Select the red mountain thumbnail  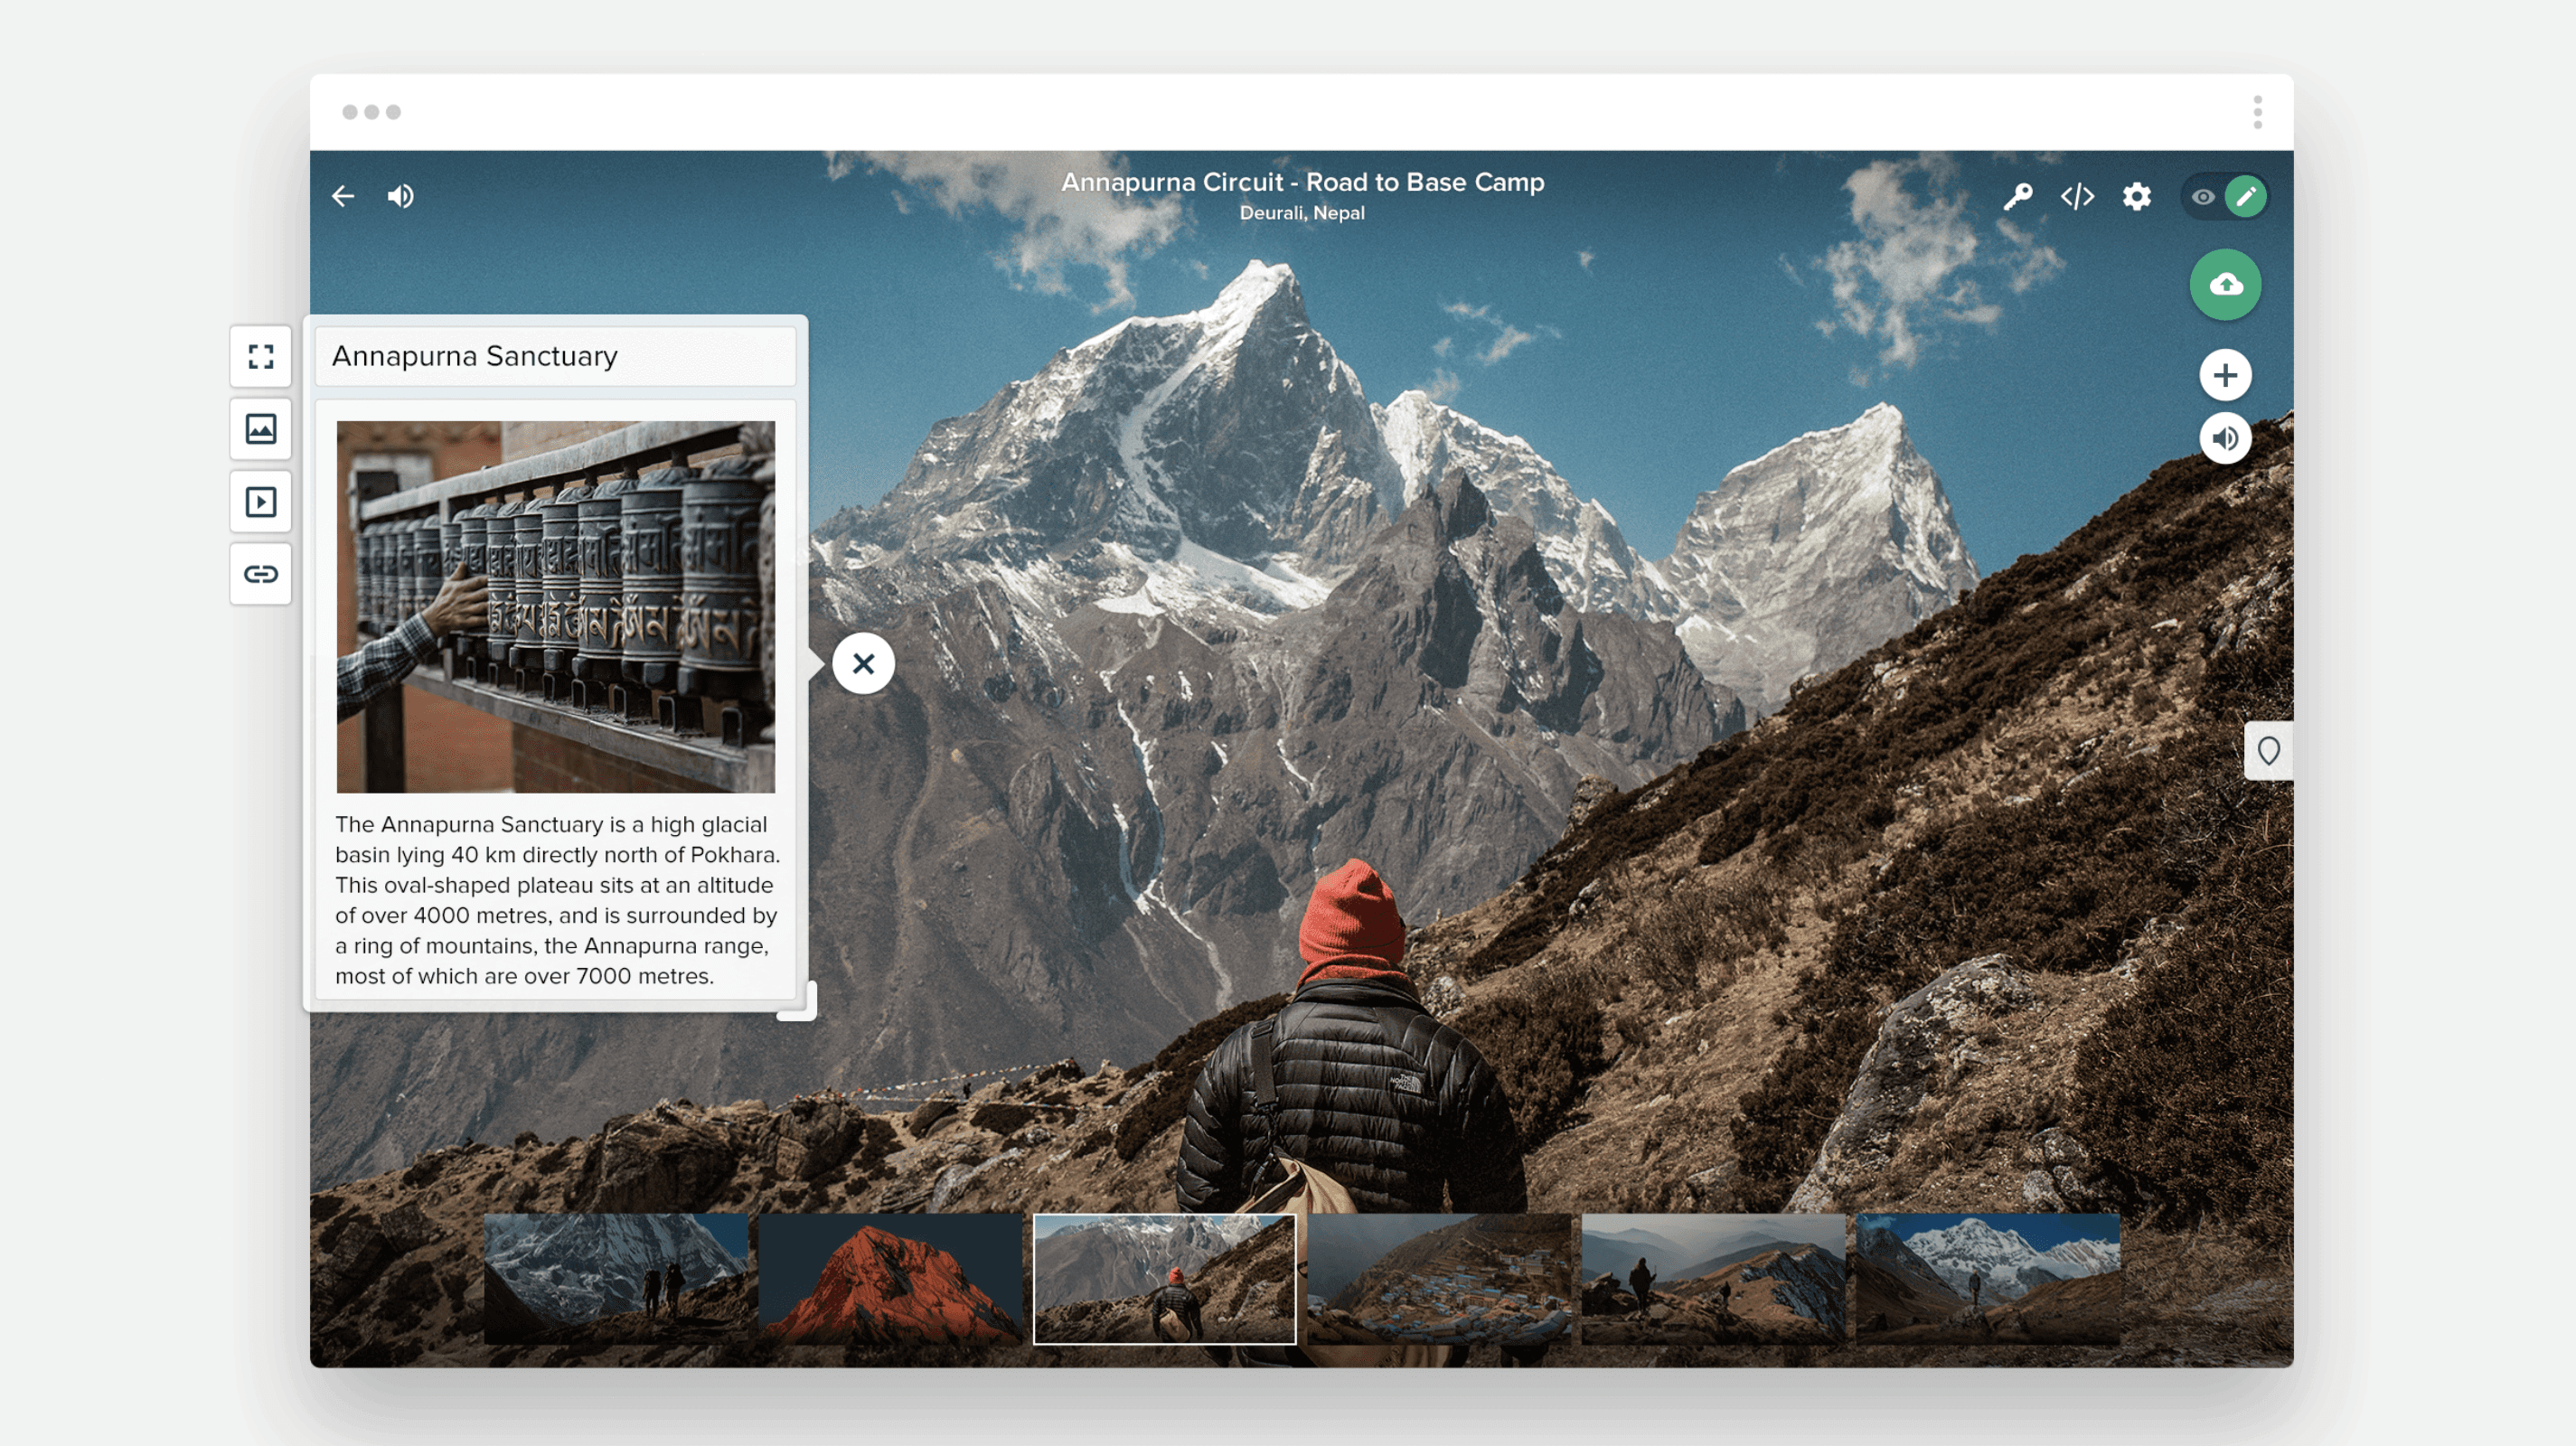890,1279
